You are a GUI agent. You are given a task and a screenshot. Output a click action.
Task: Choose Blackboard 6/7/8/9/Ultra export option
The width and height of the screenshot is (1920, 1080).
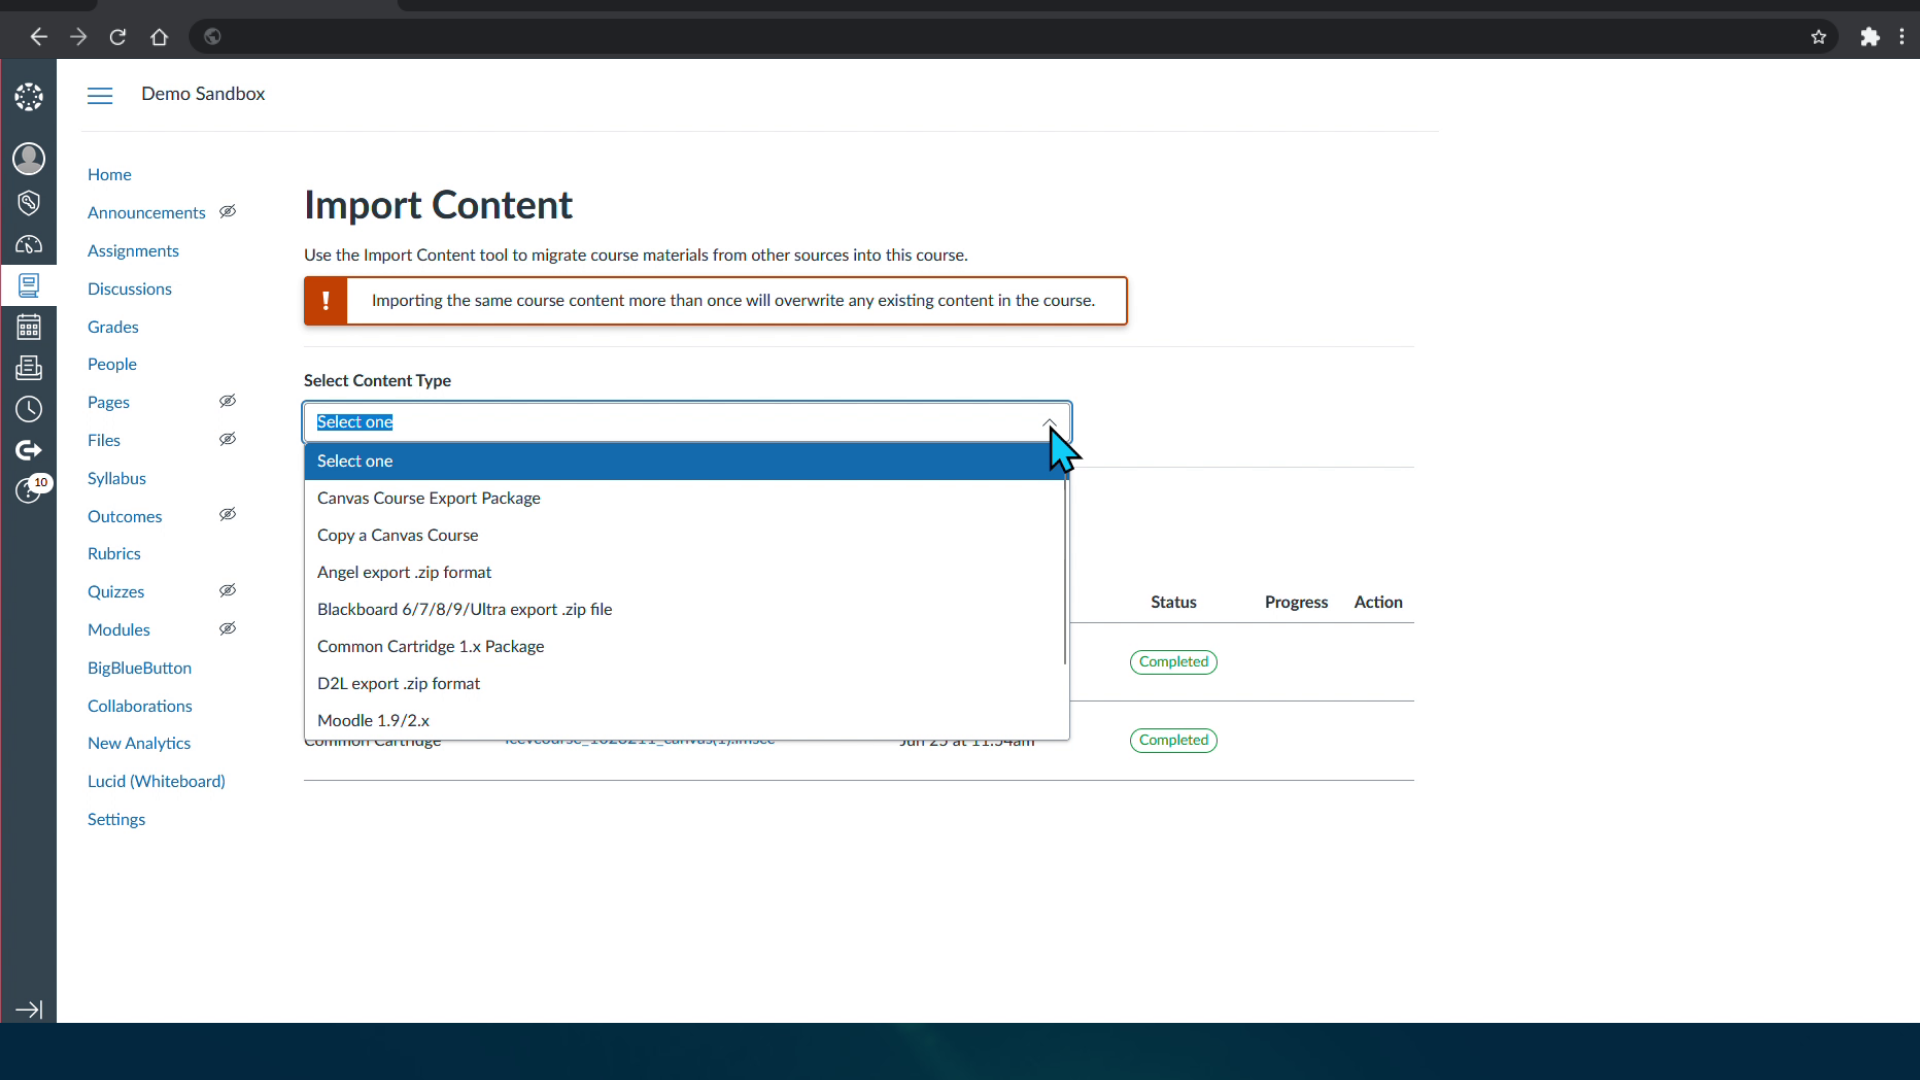685,609
